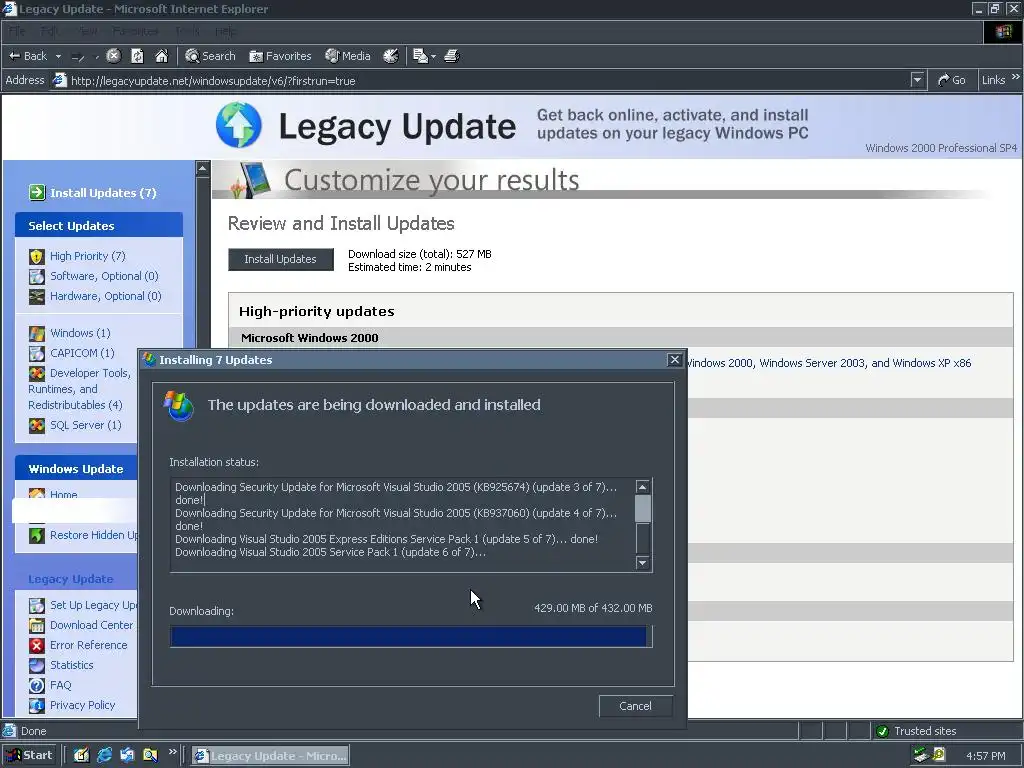Open the Favorites menu
Screen dimensions: 1024x768
tap(135, 31)
